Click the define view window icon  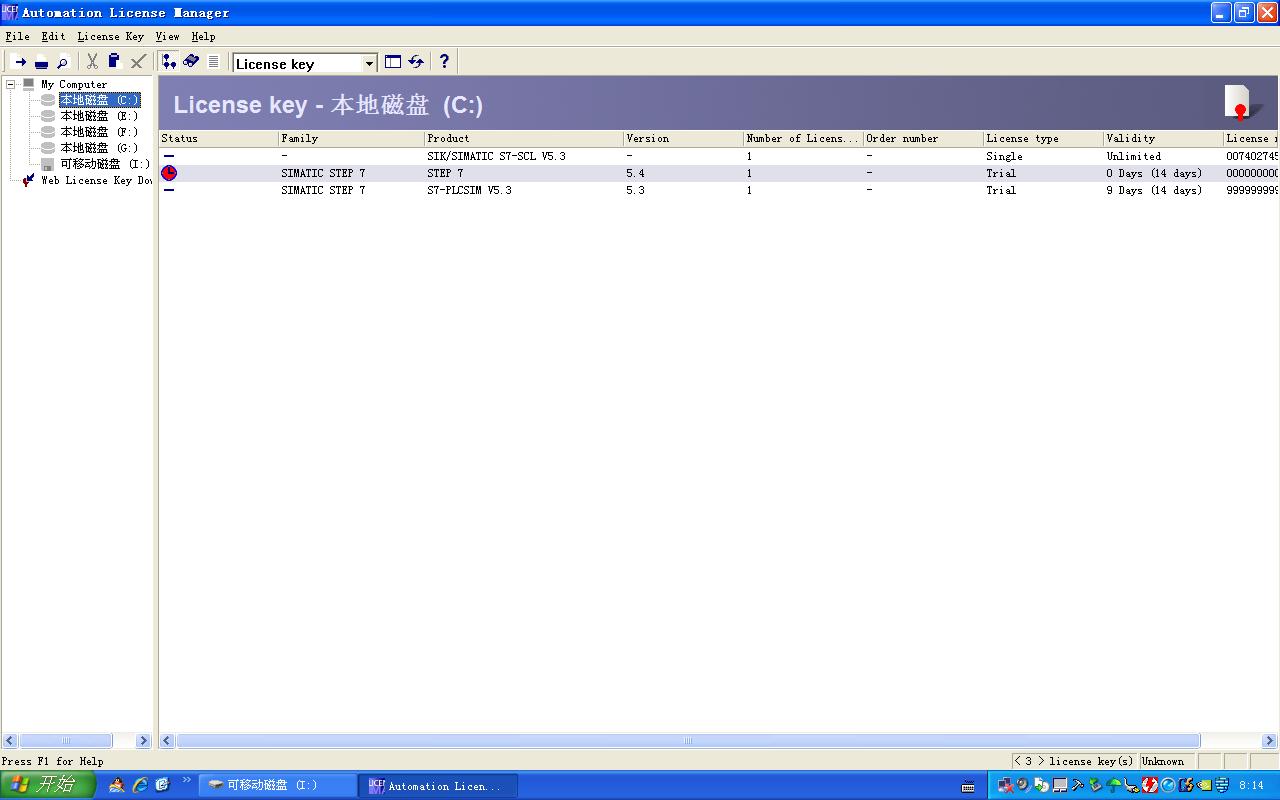[393, 62]
